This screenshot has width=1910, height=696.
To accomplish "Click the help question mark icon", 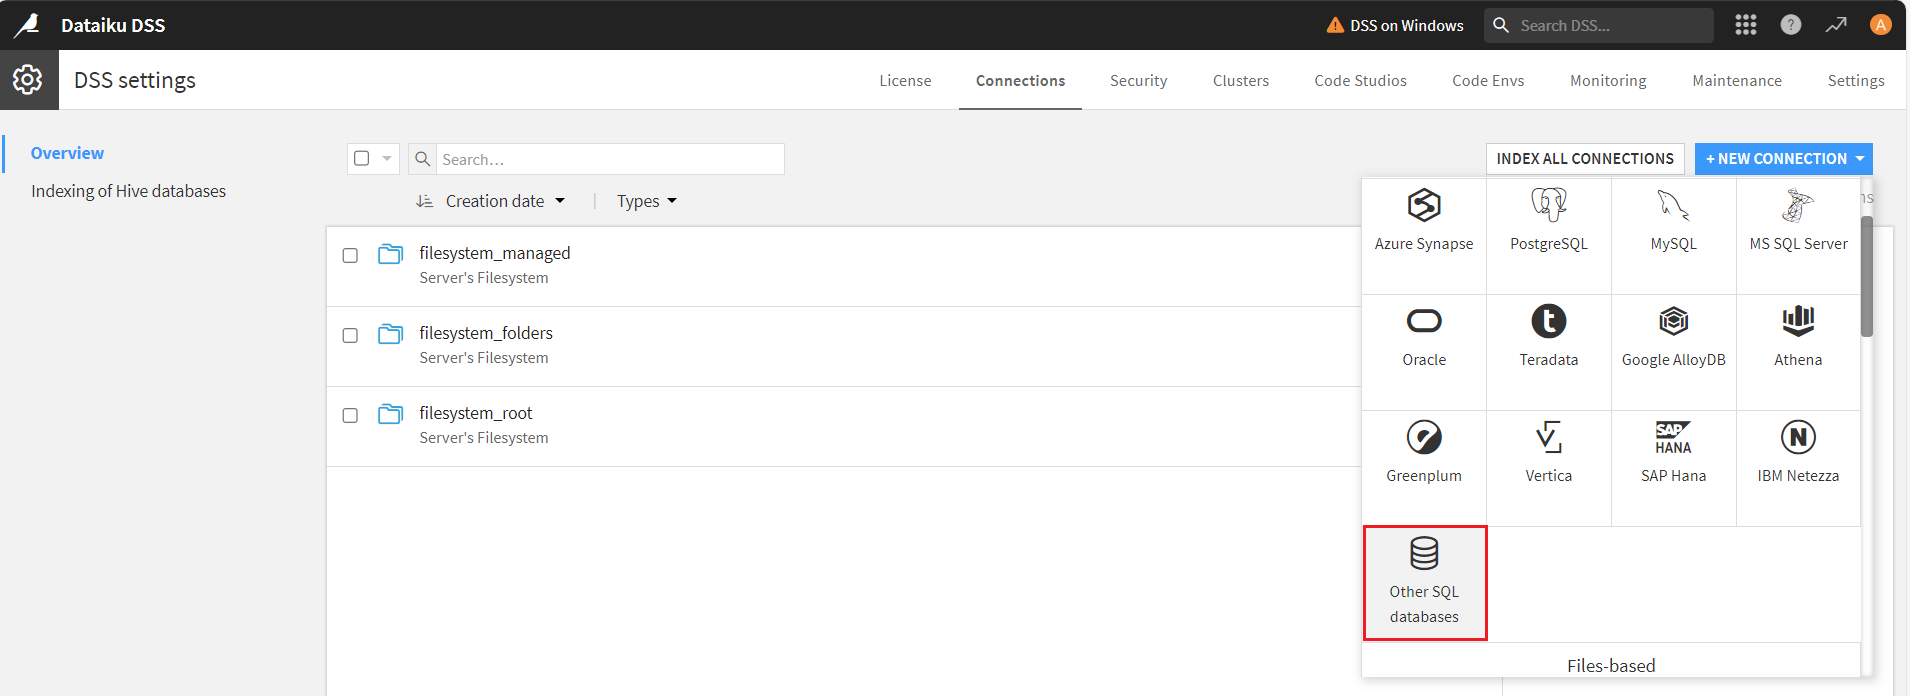I will 1790,25.
